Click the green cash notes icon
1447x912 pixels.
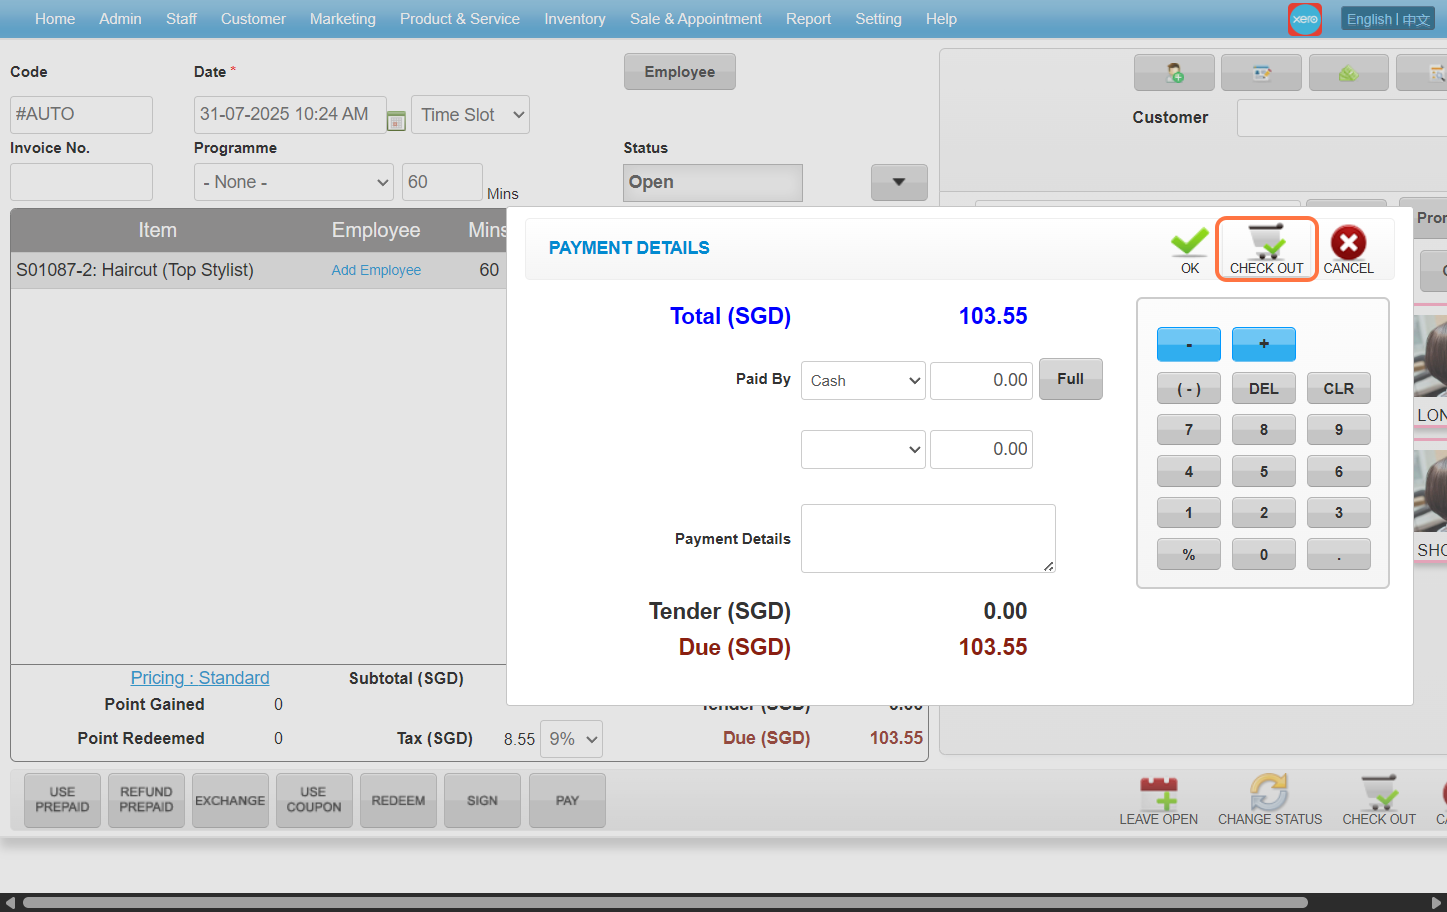click(1348, 73)
